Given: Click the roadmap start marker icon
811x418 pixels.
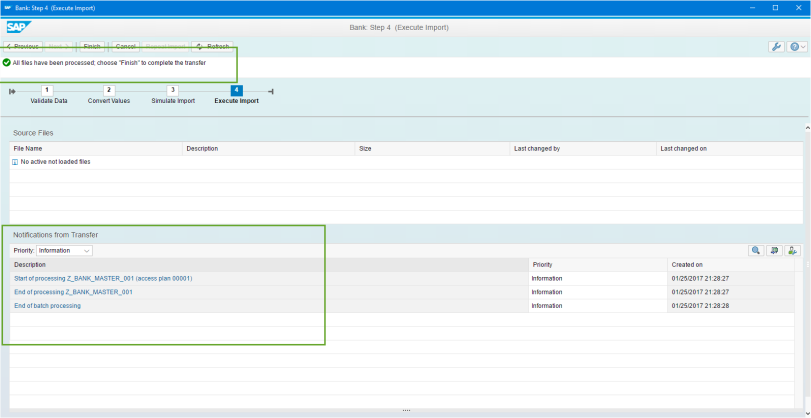Looking at the screenshot, I should click(x=12, y=92).
